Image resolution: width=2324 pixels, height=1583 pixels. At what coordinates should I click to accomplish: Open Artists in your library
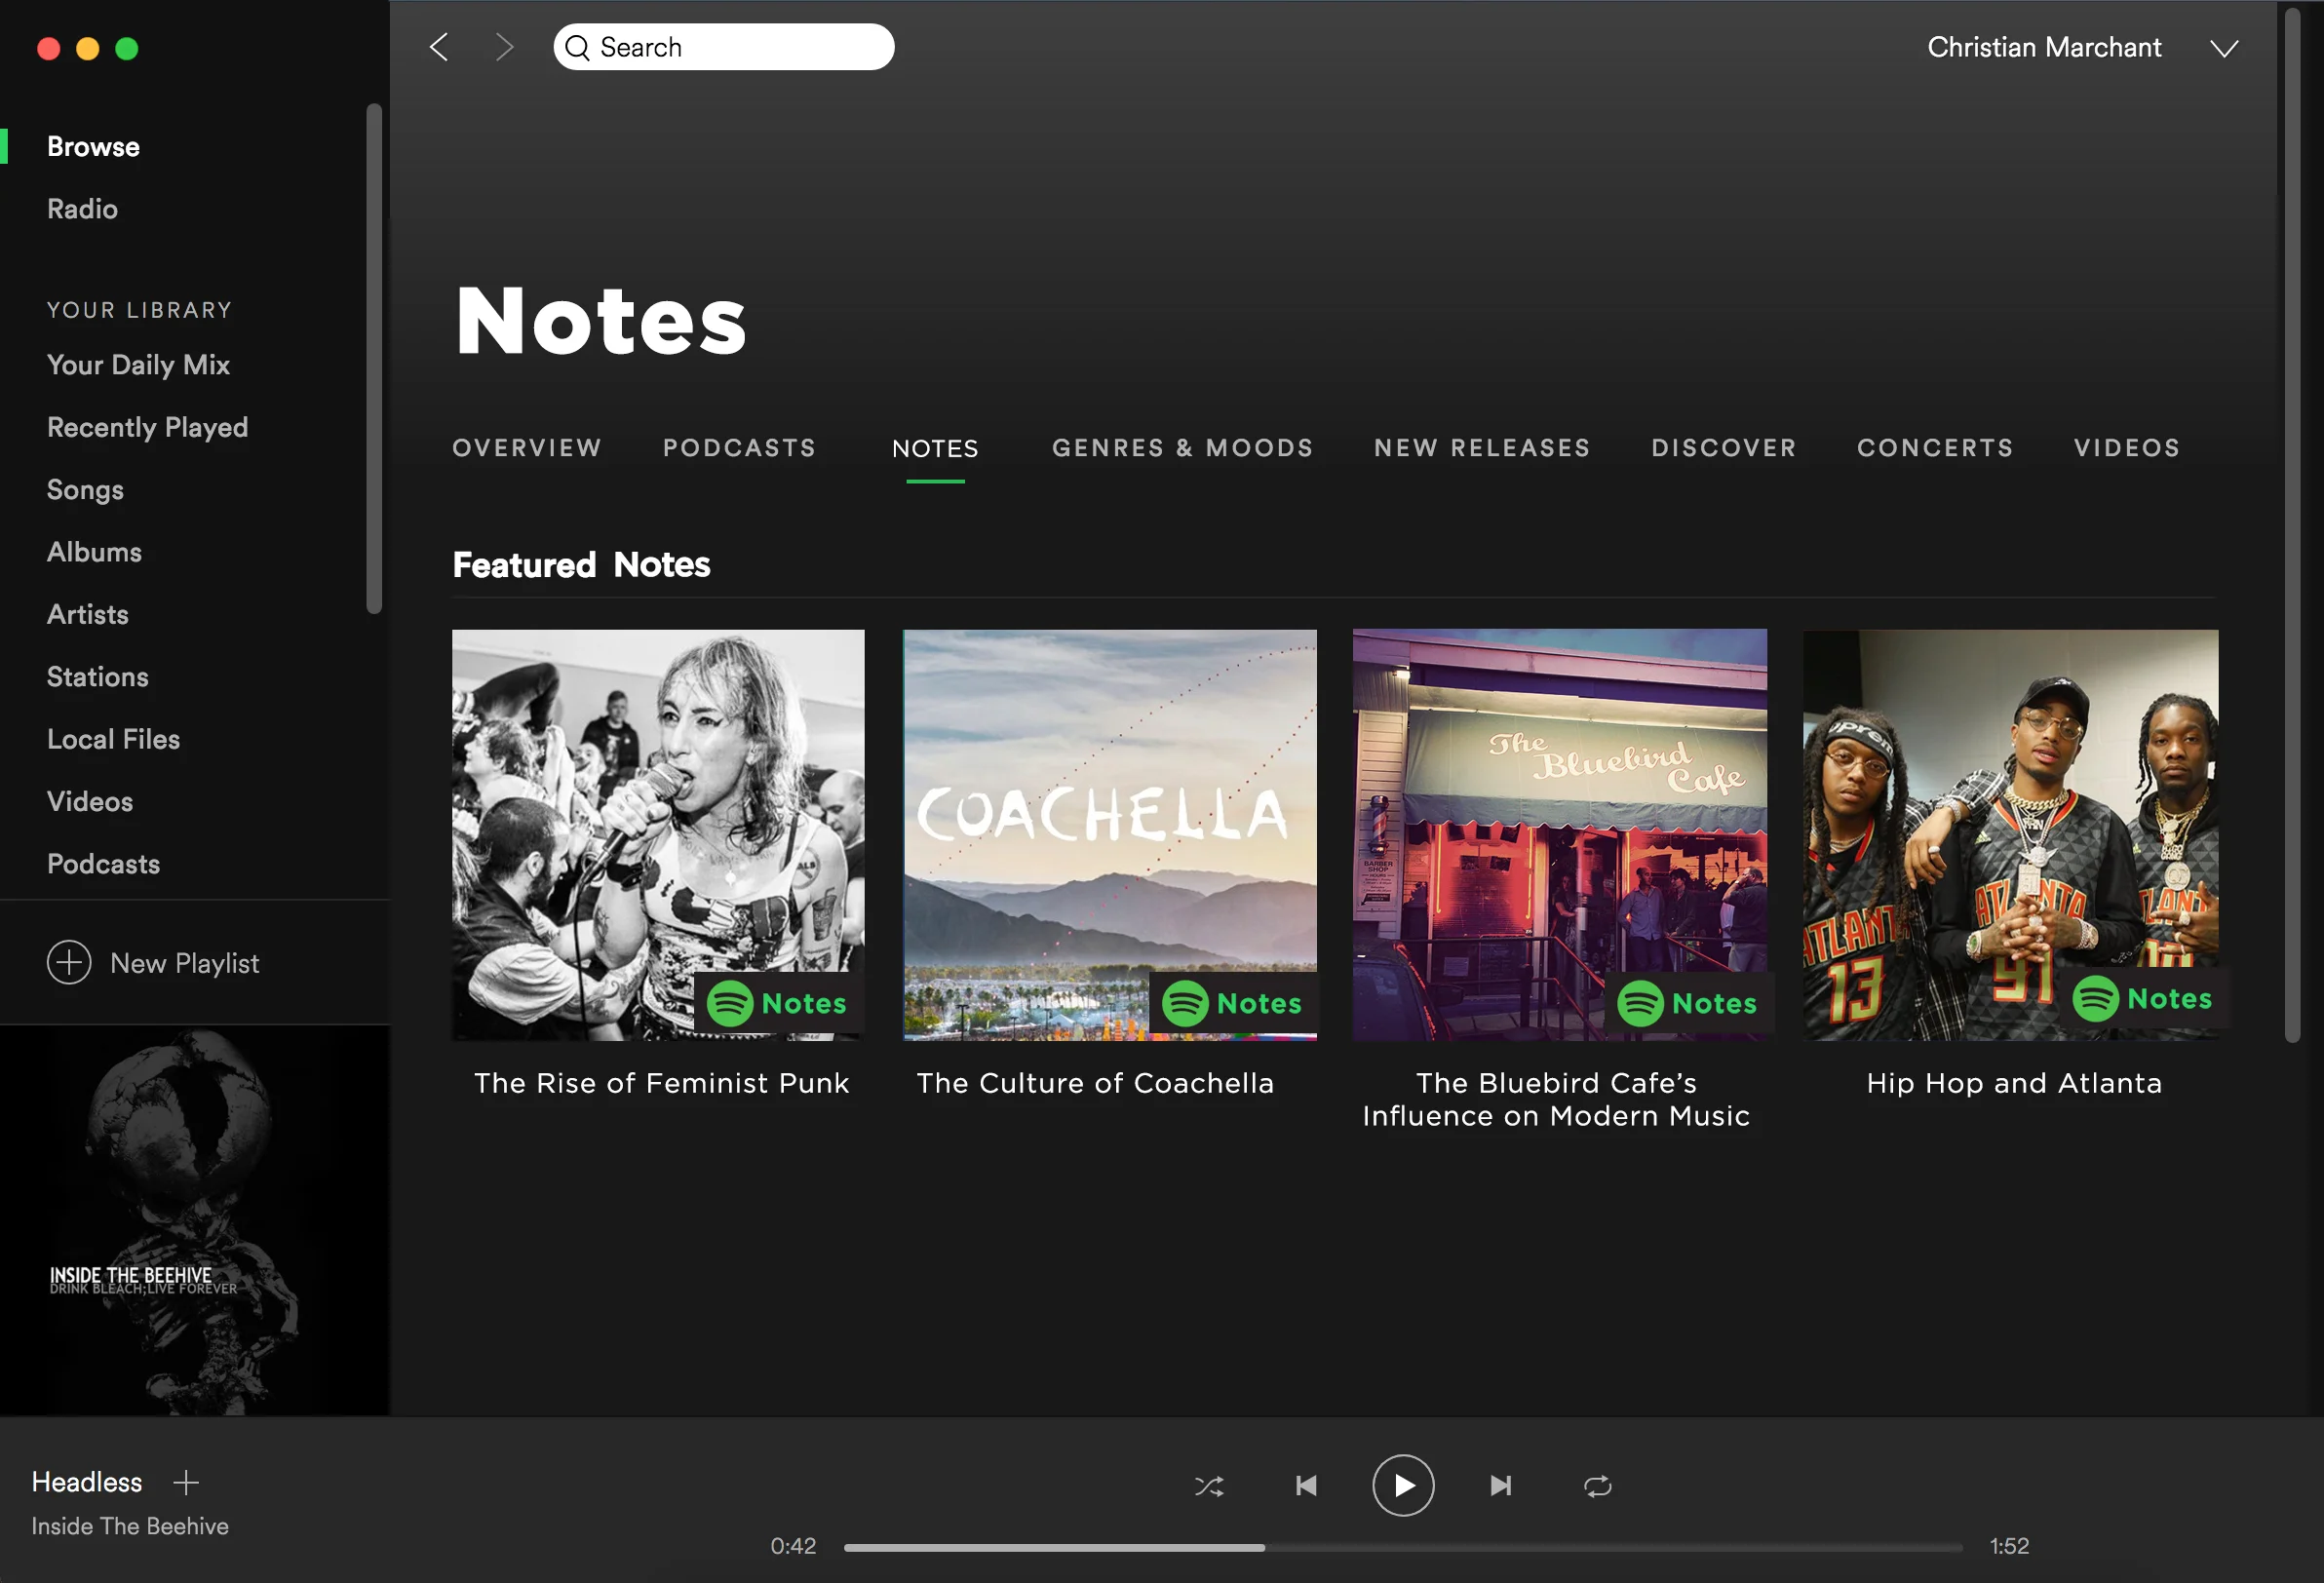[x=88, y=614]
